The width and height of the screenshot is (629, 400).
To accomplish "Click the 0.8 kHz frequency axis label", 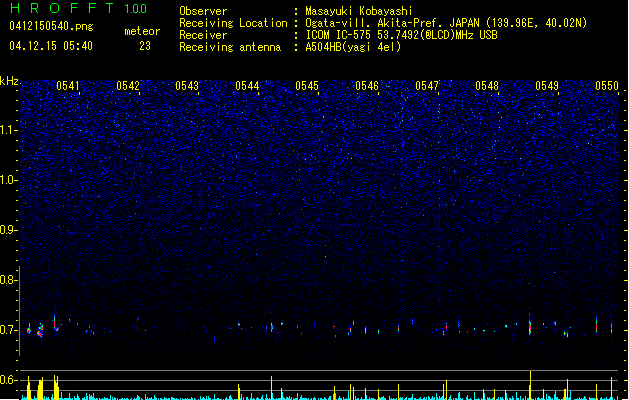I will (x=8, y=280).
